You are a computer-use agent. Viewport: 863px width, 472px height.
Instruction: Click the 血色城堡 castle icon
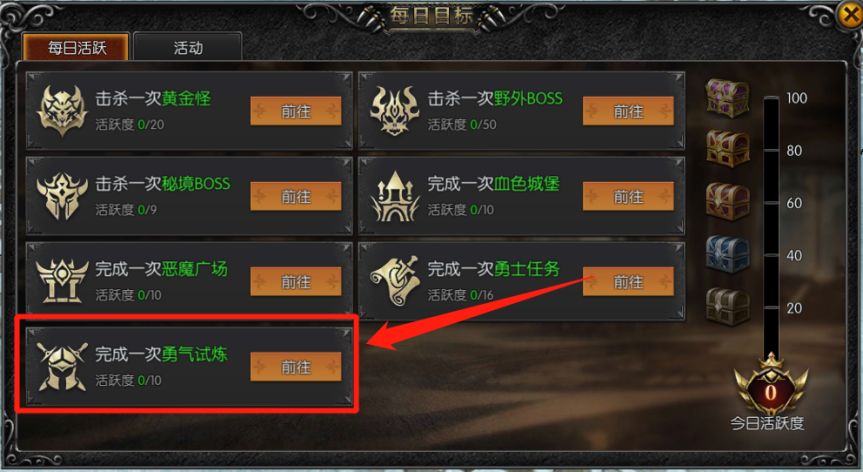coord(394,196)
